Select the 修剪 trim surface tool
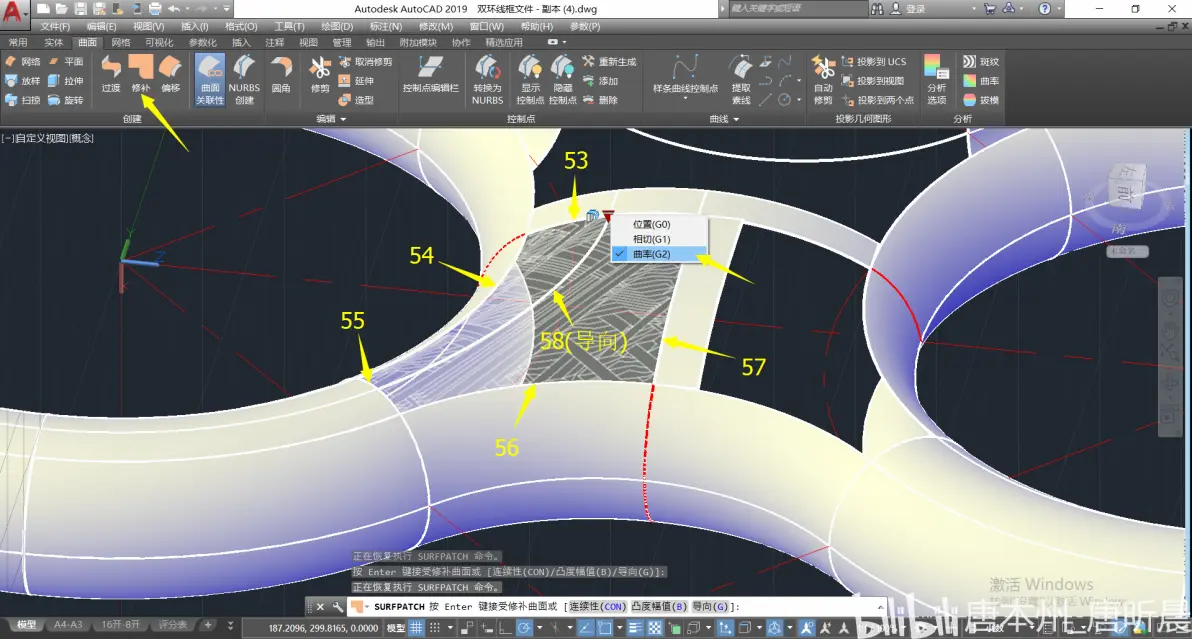 pos(320,74)
